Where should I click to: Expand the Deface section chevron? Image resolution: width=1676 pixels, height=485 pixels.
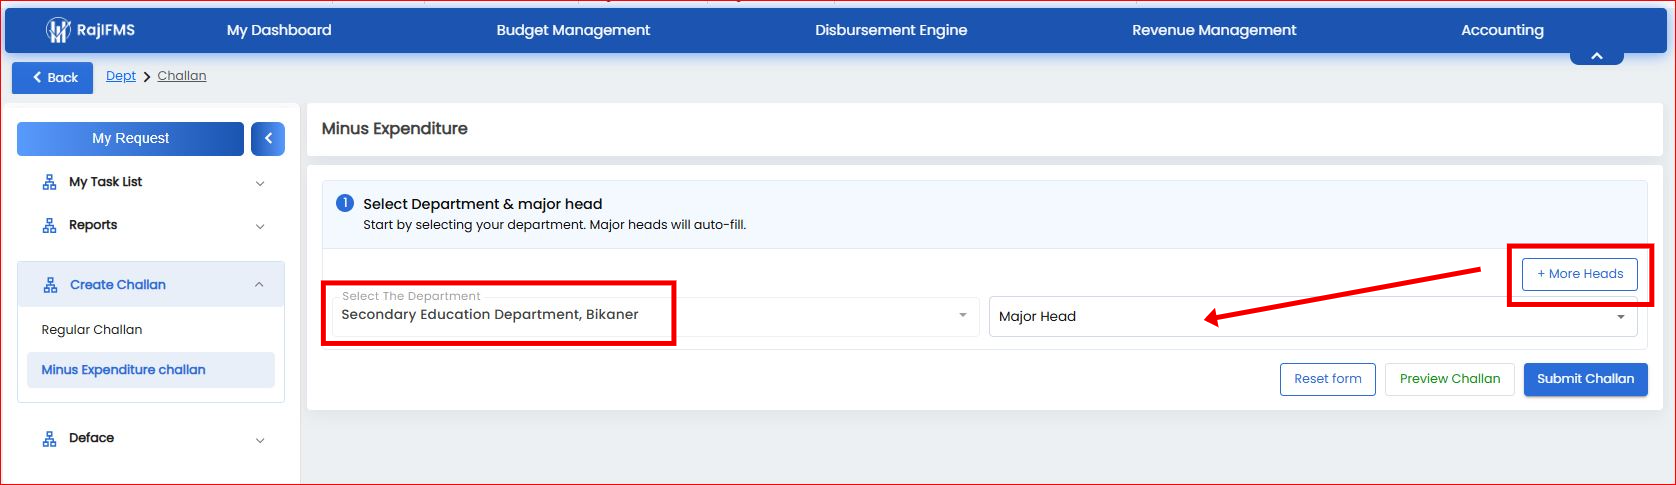tap(260, 440)
